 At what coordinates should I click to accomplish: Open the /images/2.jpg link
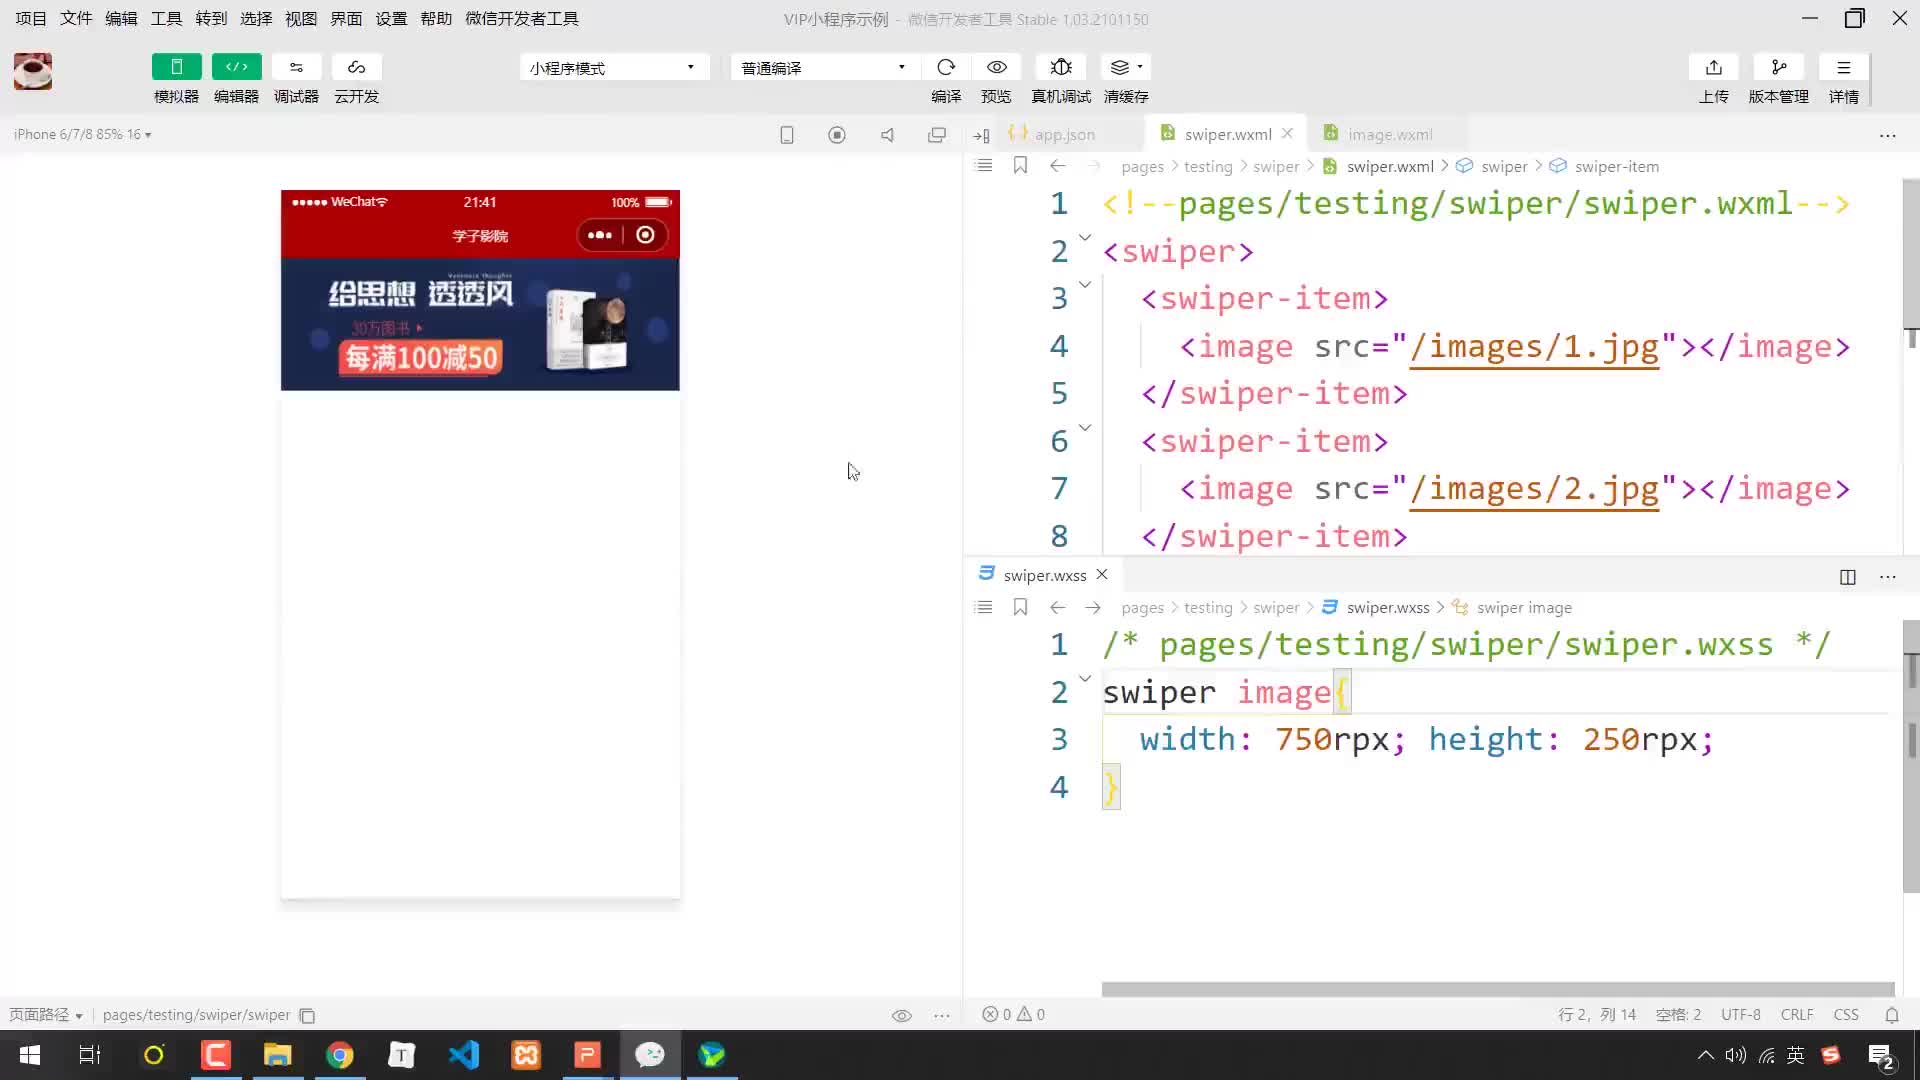point(1534,489)
